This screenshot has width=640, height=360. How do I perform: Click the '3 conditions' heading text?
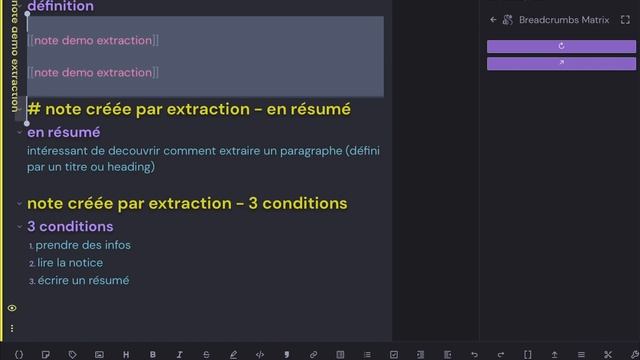[x=70, y=227]
